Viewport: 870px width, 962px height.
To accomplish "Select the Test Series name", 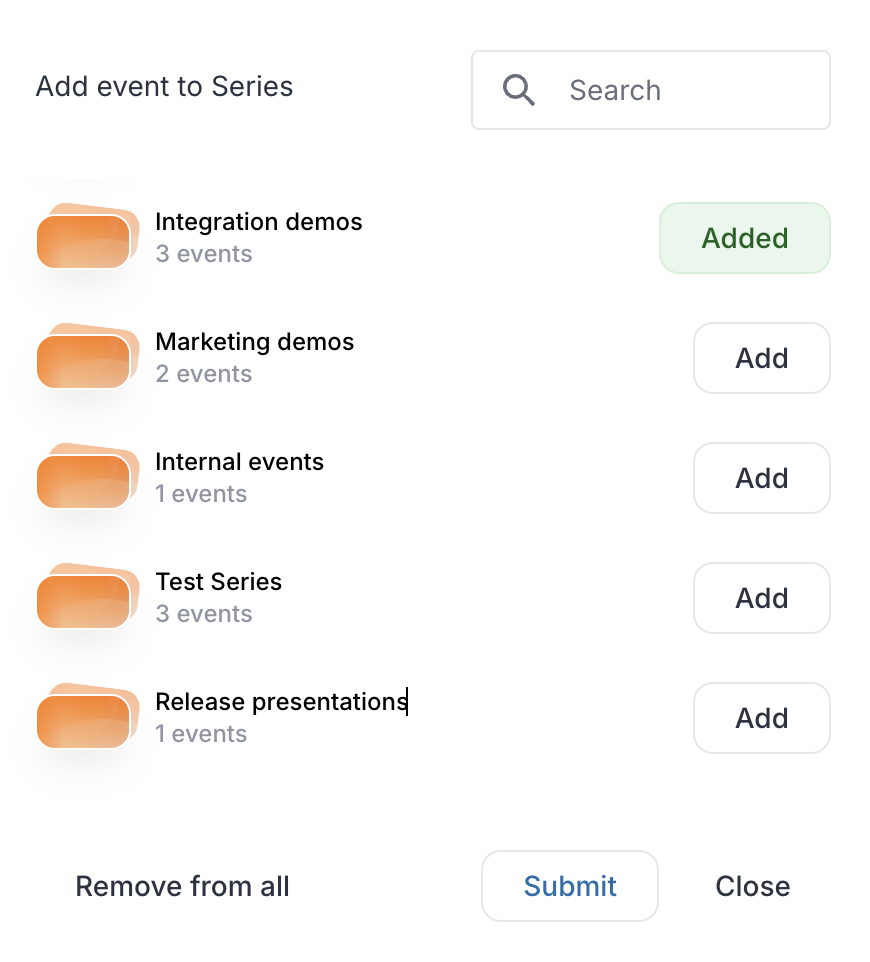I will pos(218,582).
